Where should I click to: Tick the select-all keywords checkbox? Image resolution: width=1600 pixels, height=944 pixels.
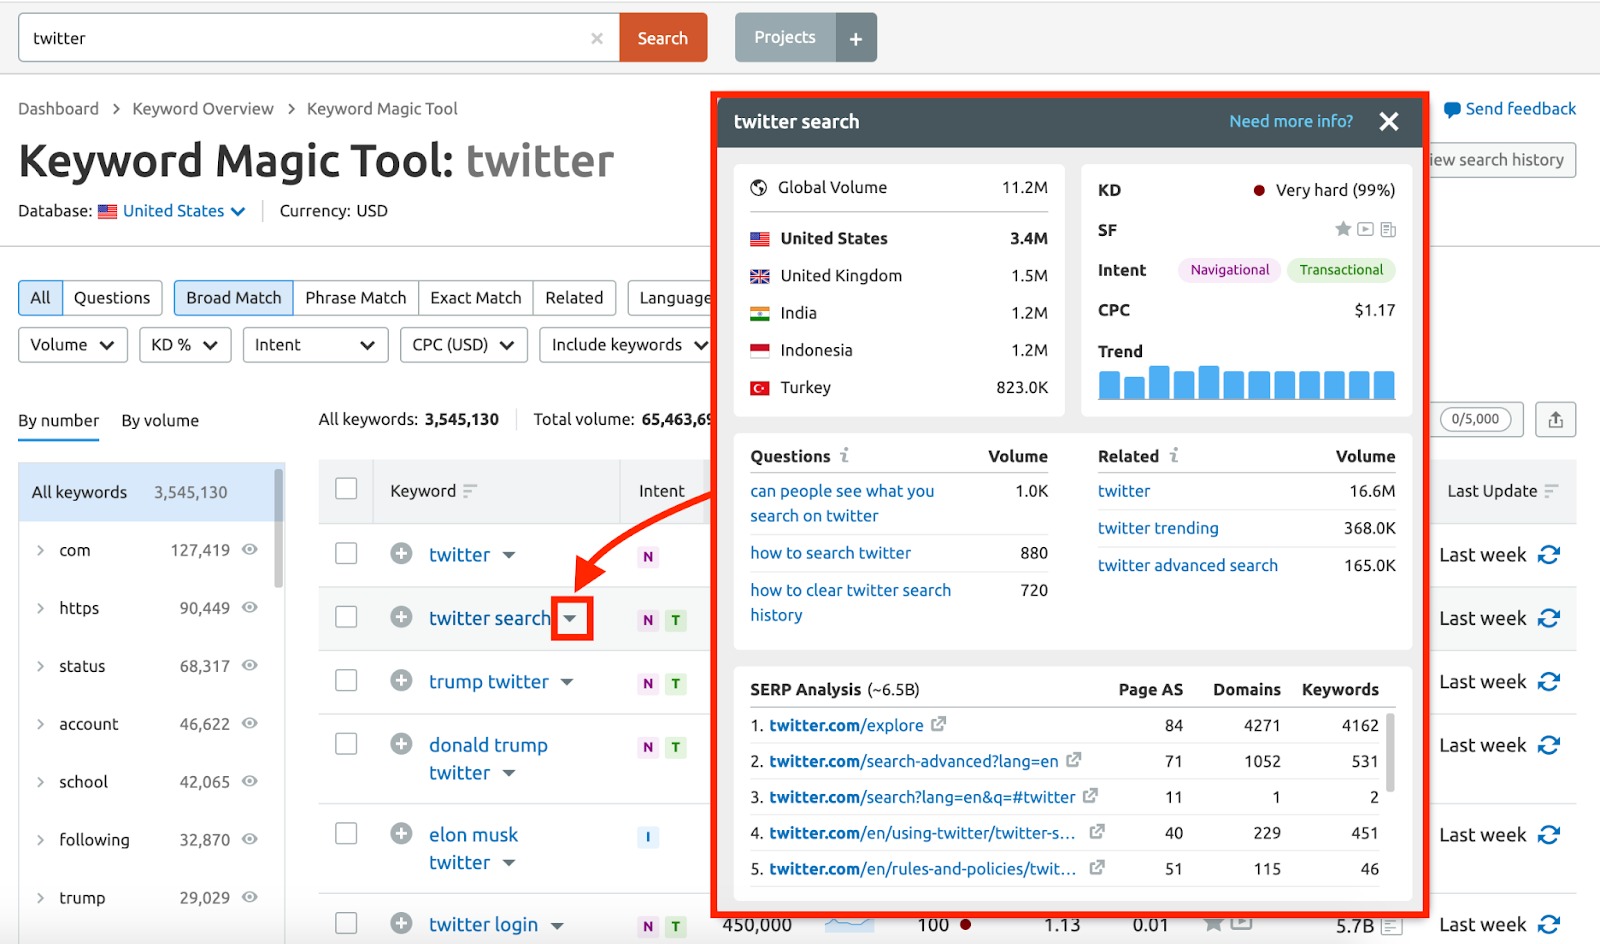tap(346, 488)
